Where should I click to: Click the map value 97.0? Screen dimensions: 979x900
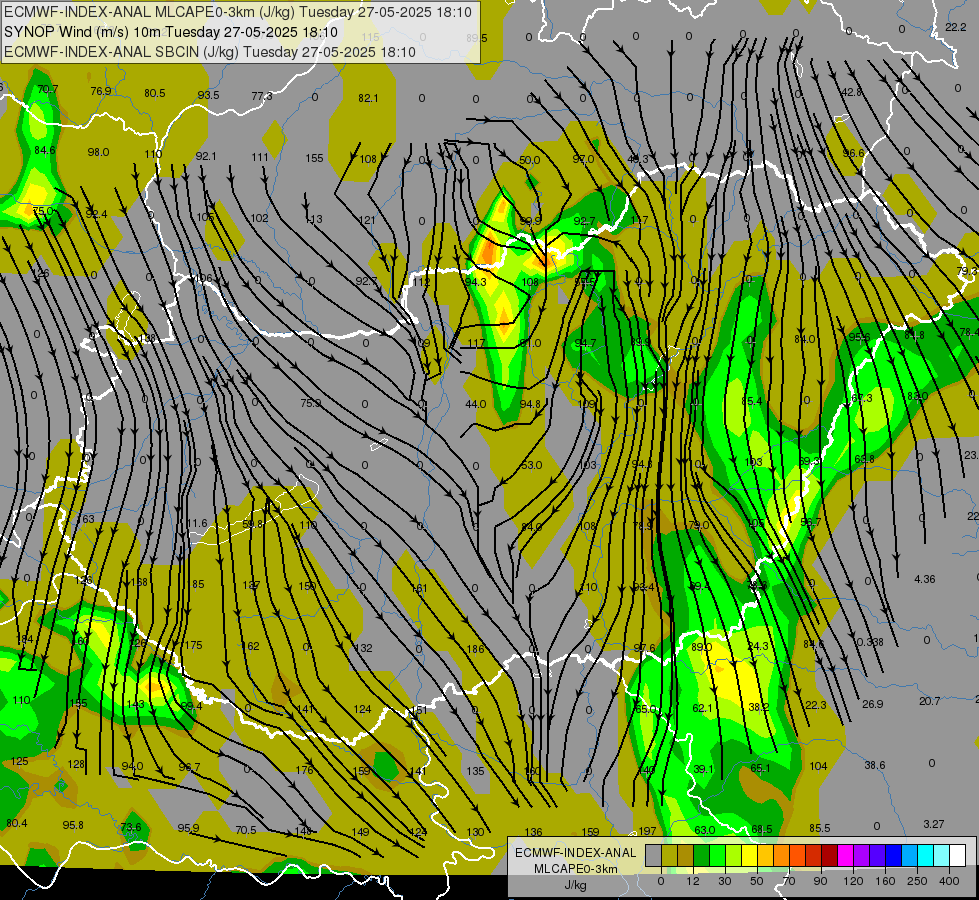[x=583, y=159]
